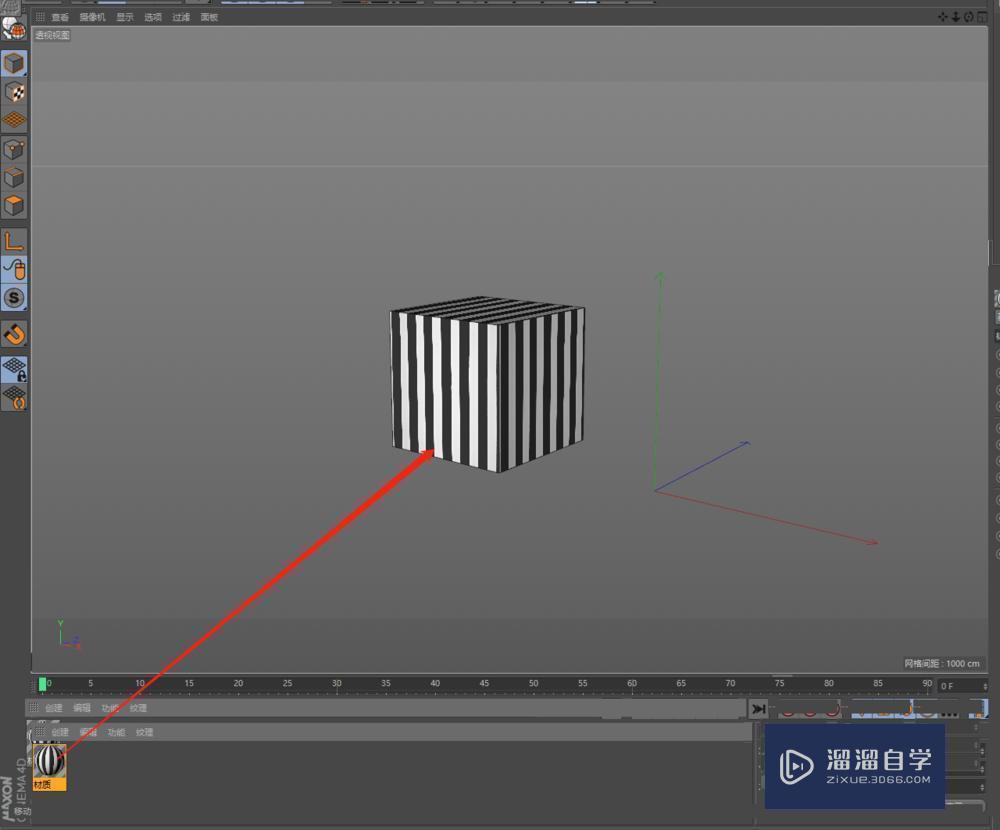1000x830 pixels.
Task: Open 纹理 menu in lower material manager
Action: pyautogui.click(x=145, y=732)
